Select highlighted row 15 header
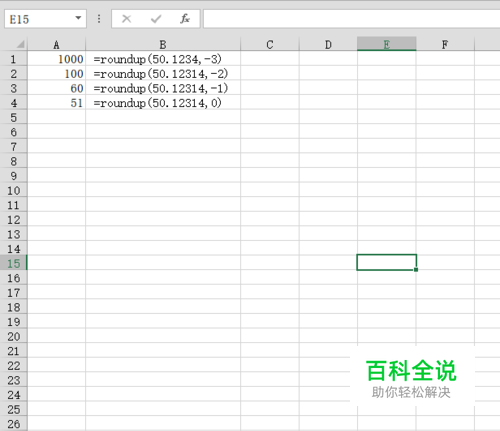Screen dimensions: 500x431 pyautogui.click(x=13, y=263)
